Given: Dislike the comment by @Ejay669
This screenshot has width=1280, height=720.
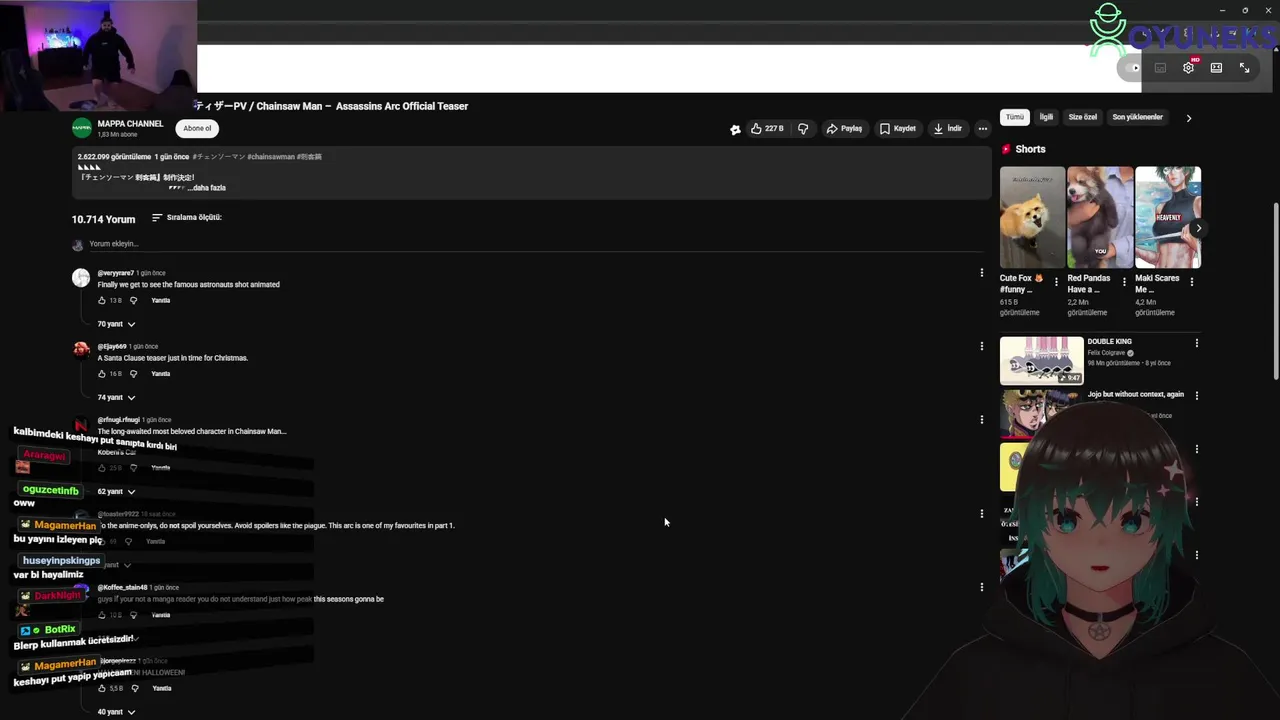Looking at the screenshot, I should click(x=134, y=374).
